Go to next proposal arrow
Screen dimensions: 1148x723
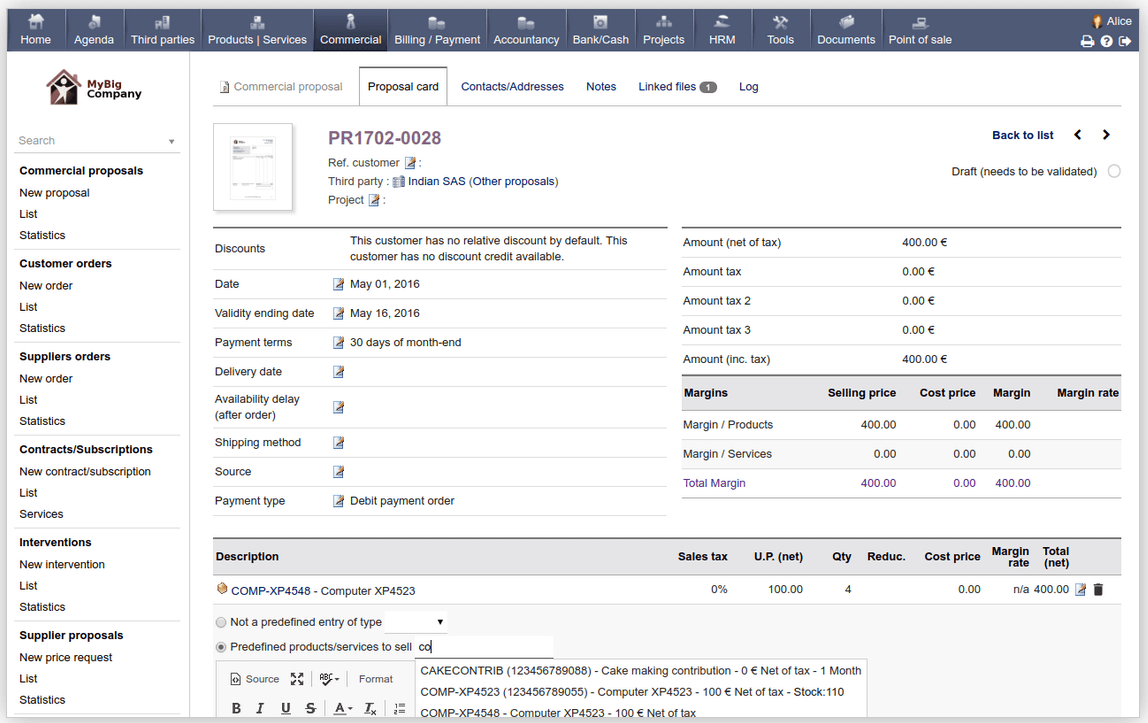(1106, 135)
